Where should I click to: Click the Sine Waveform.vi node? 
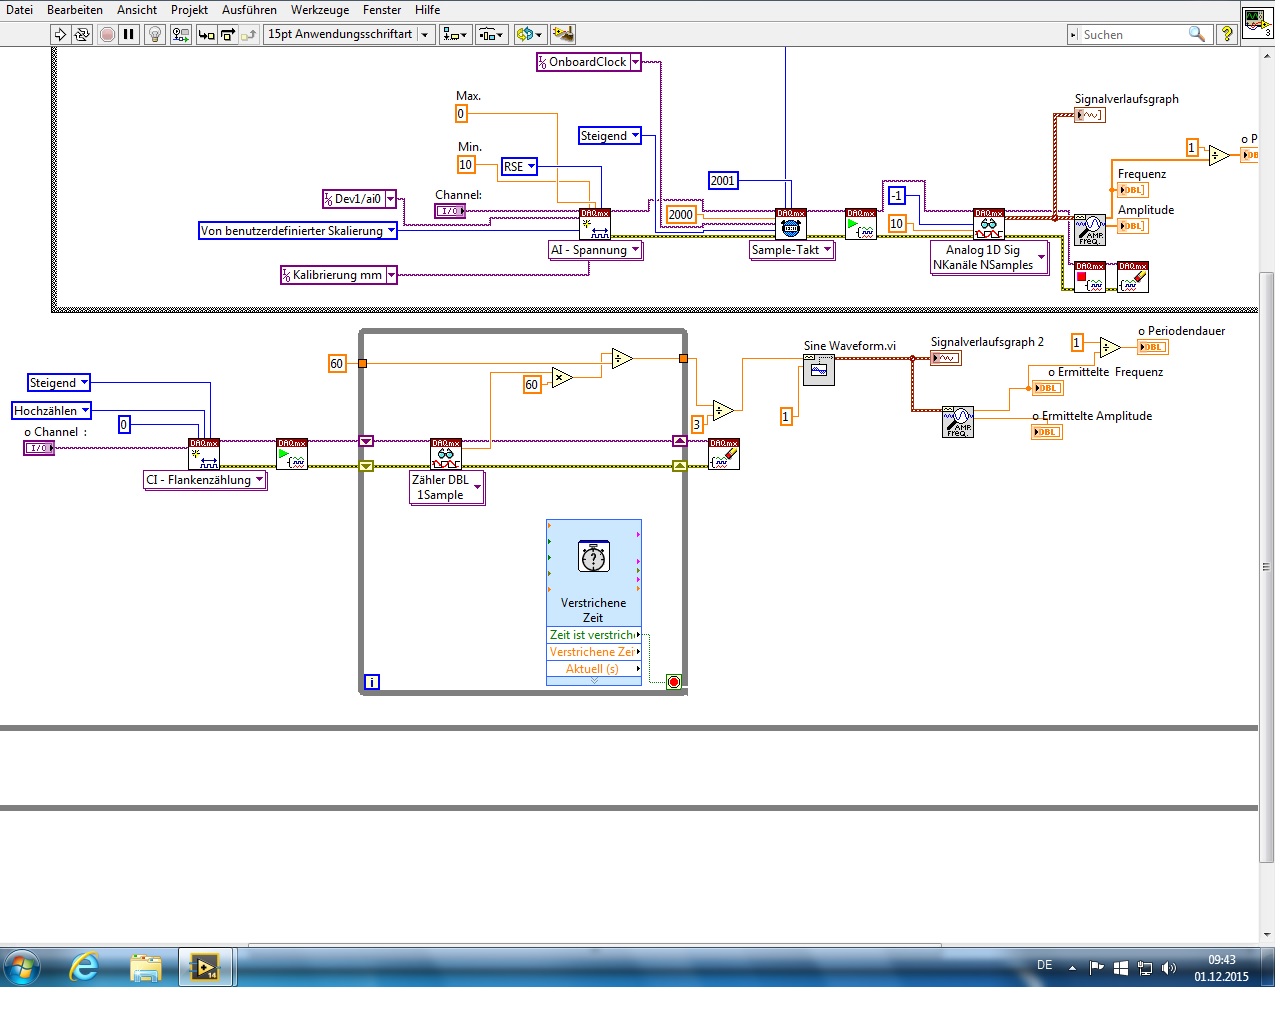pyautogui.click(x=819, y=371)
